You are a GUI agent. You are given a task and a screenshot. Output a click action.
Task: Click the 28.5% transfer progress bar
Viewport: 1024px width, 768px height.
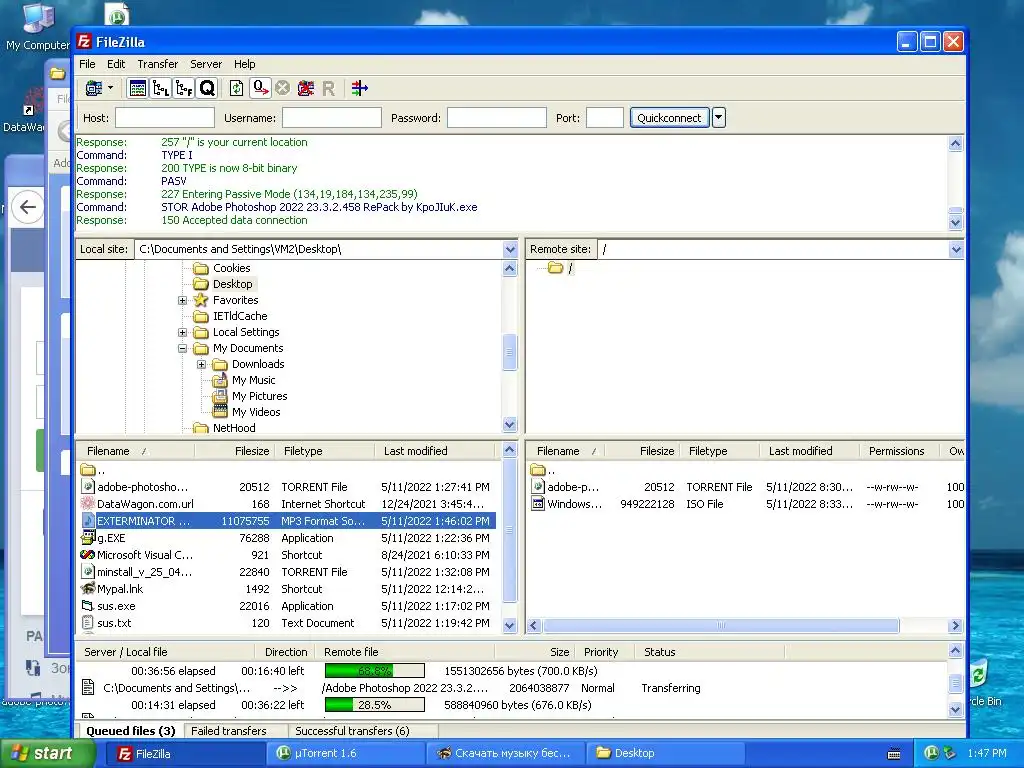pos(375,705)
